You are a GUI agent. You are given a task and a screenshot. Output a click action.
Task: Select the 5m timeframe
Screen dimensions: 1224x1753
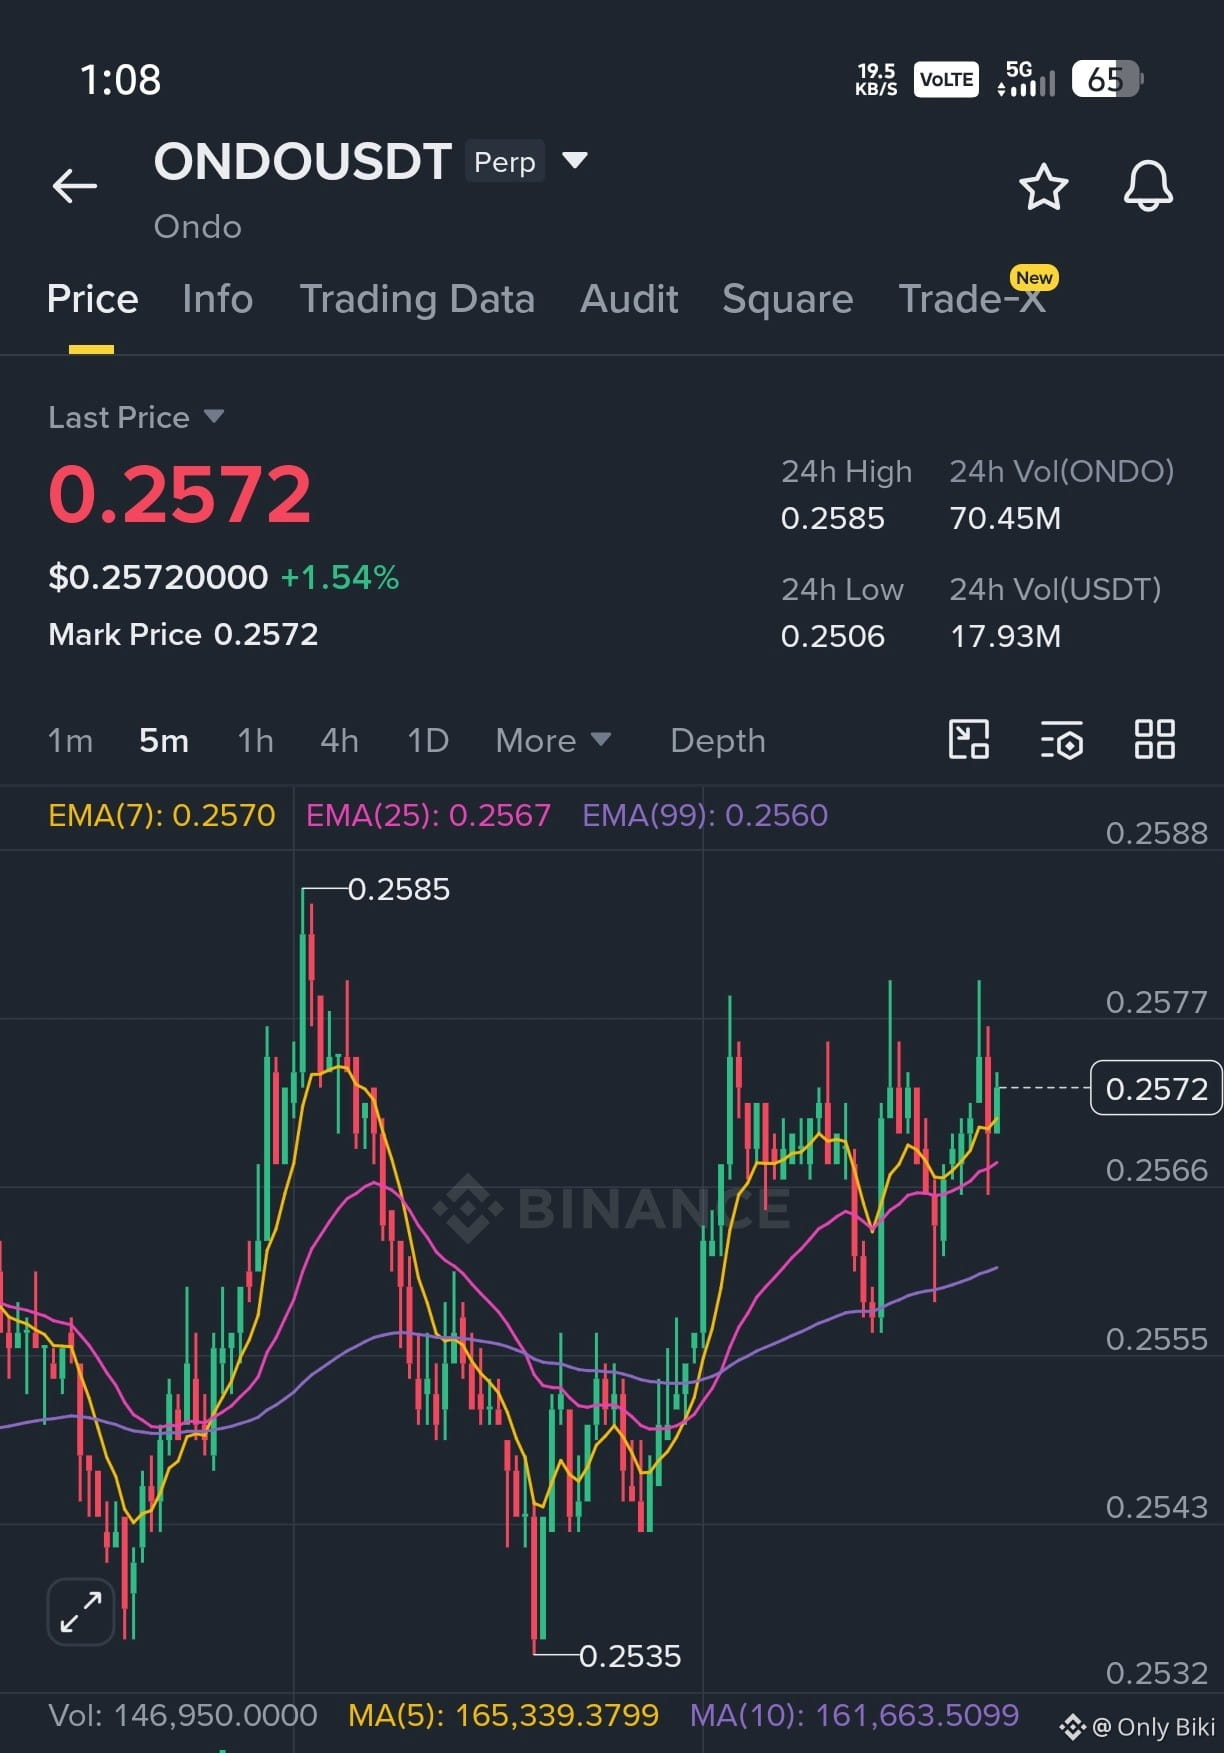pyautogui.click(x=164, y=741)
